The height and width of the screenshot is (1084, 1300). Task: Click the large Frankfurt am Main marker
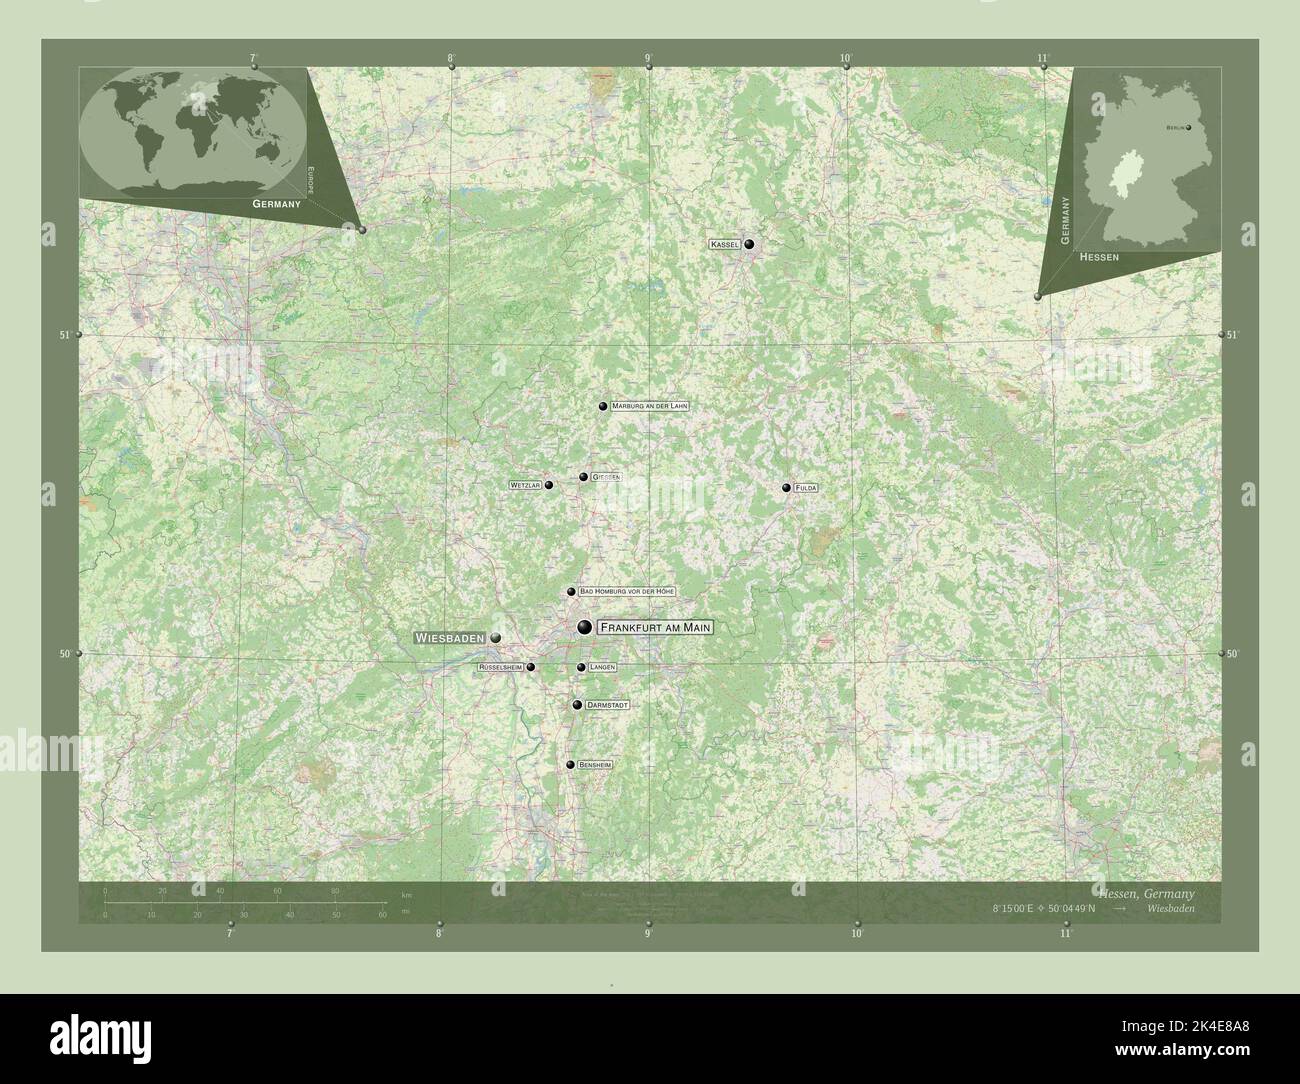click(x=585, y=627)
